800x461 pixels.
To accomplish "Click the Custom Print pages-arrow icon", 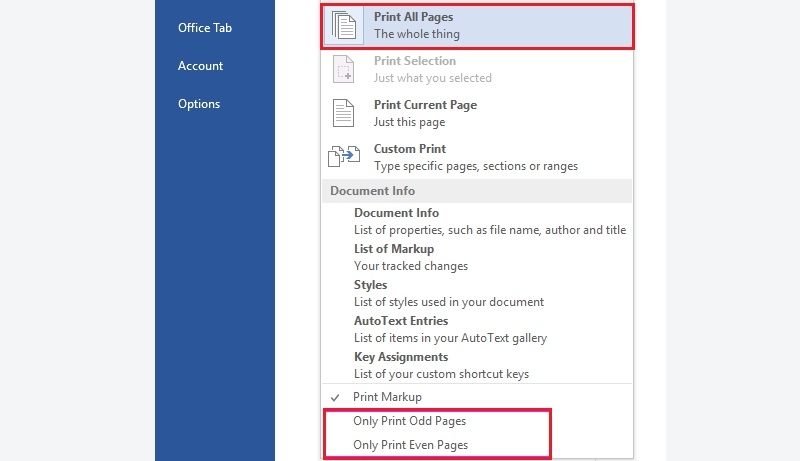I will (343, 156).
